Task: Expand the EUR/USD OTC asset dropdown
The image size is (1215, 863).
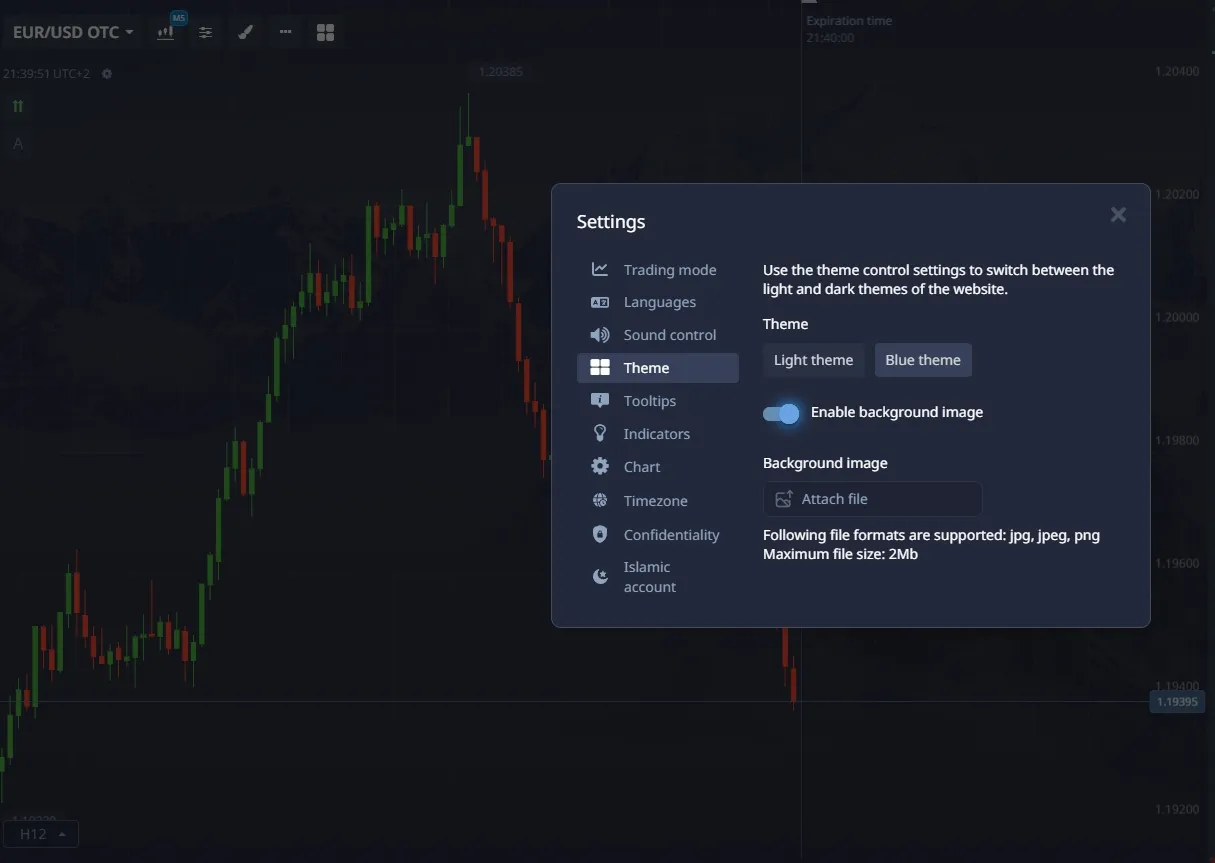Action: tap(73, 32)
